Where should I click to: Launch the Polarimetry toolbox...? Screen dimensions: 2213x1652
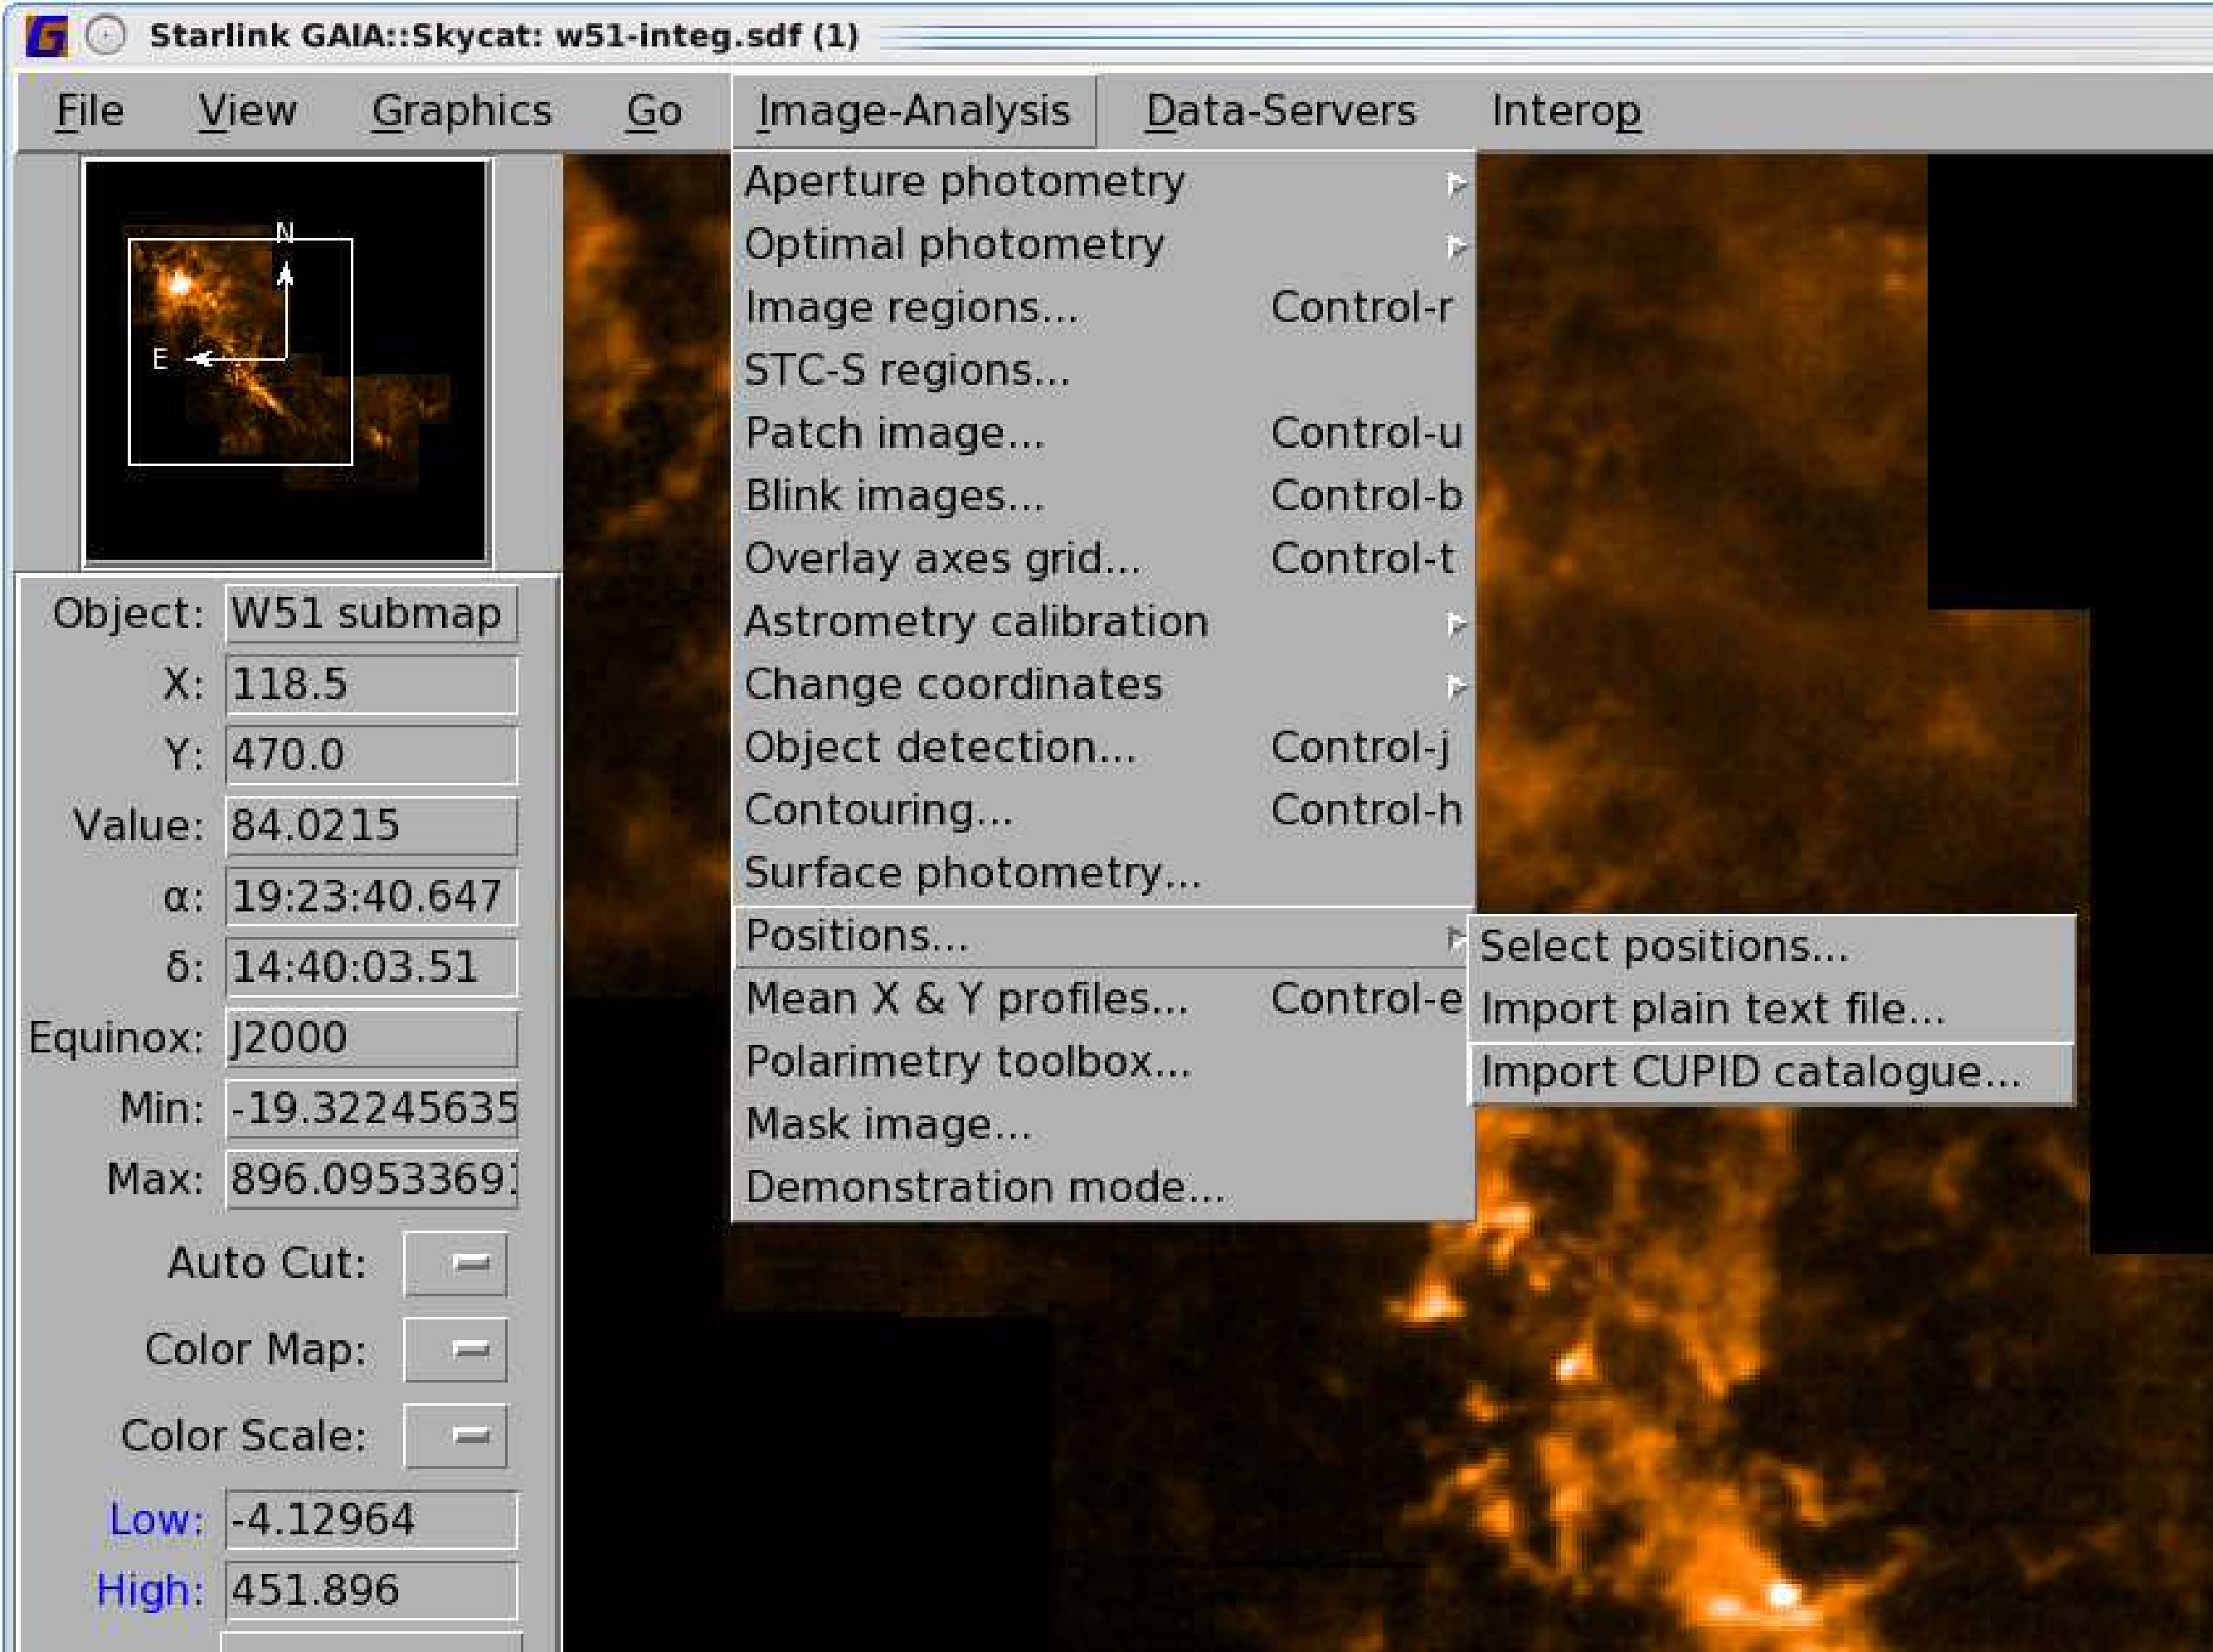click(1104, 1062)
